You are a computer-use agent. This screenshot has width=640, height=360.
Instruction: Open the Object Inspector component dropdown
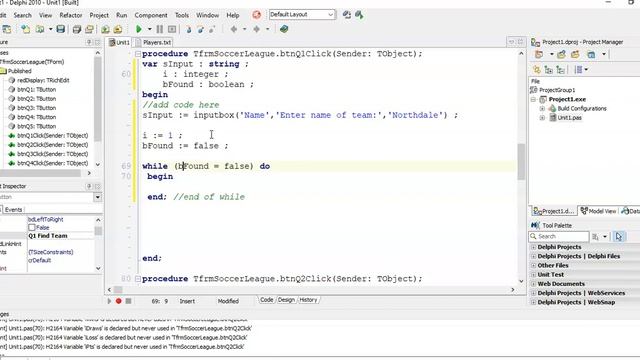(x=98, y=197)
